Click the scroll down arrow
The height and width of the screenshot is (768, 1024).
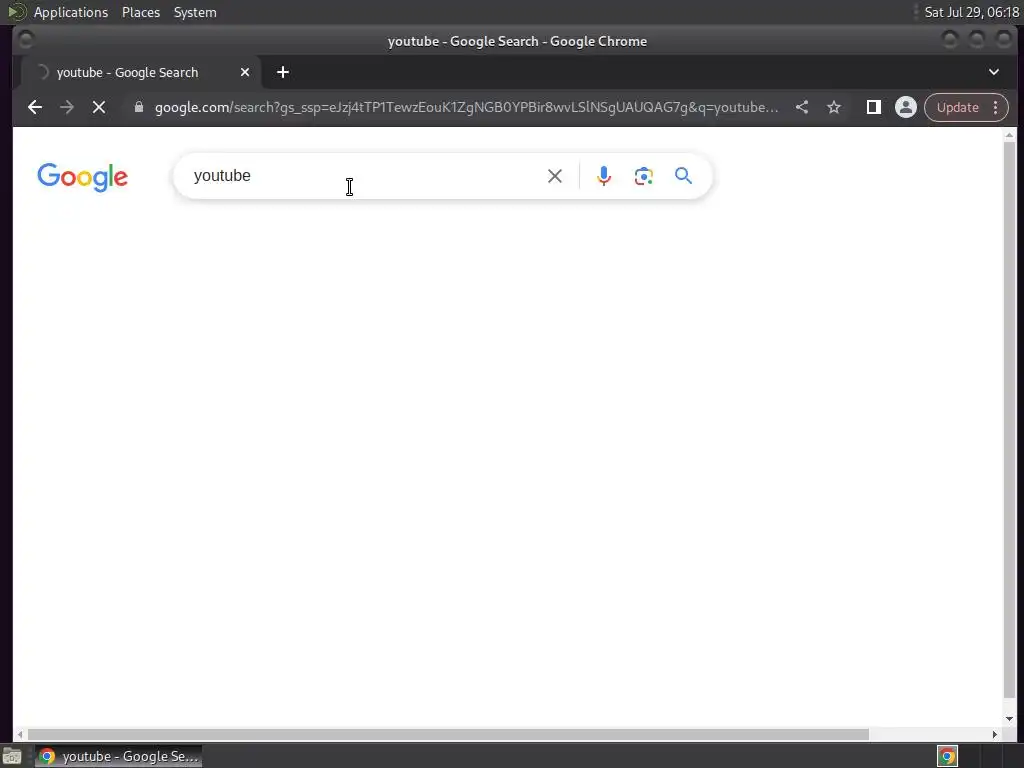(x=1009, y=719)
